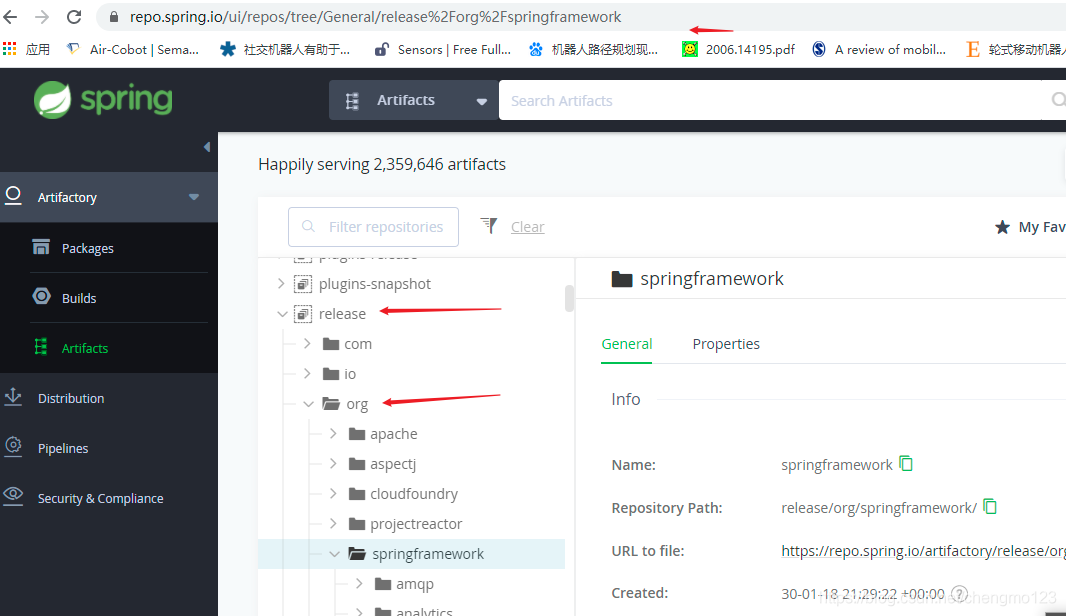Click the Spring logo
This screenshot has height=616, width=1066.
[103, 100]
